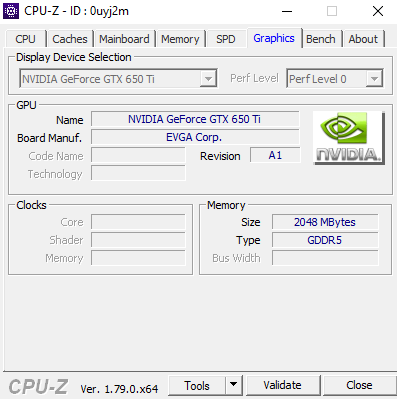The image size is (397, 399).
Task: Expand the Tools dropdown arrow
Action: pyautogui.click(x=234, y=386)
